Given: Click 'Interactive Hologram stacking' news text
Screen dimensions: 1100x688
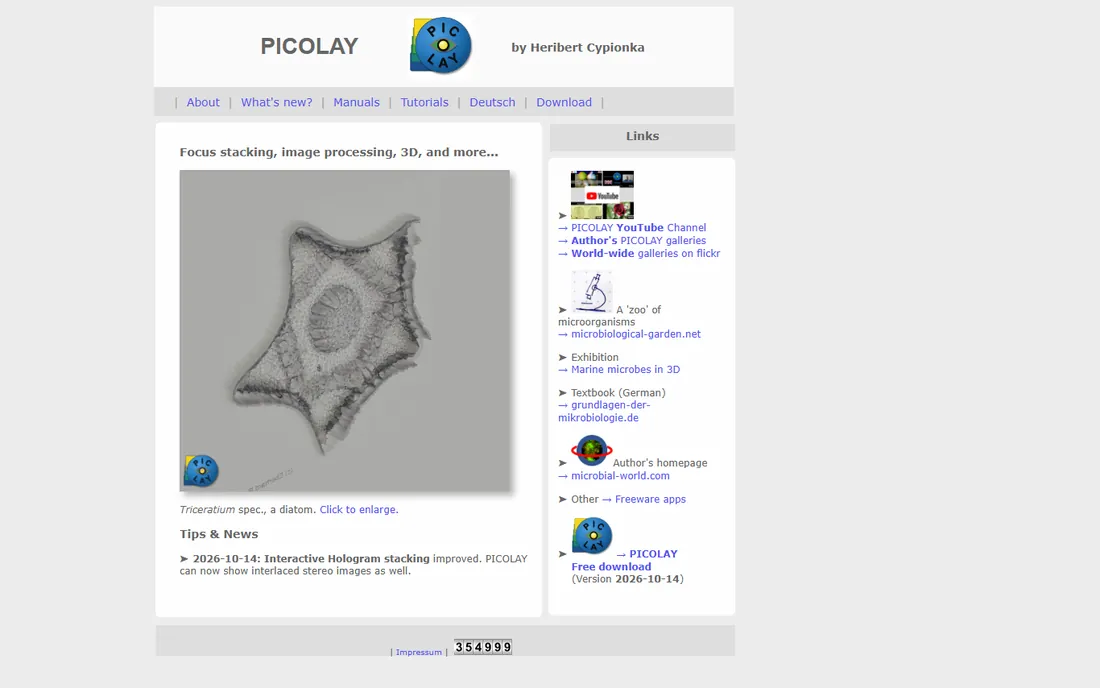Looking at the screenshot, I should tap(347, 559).
